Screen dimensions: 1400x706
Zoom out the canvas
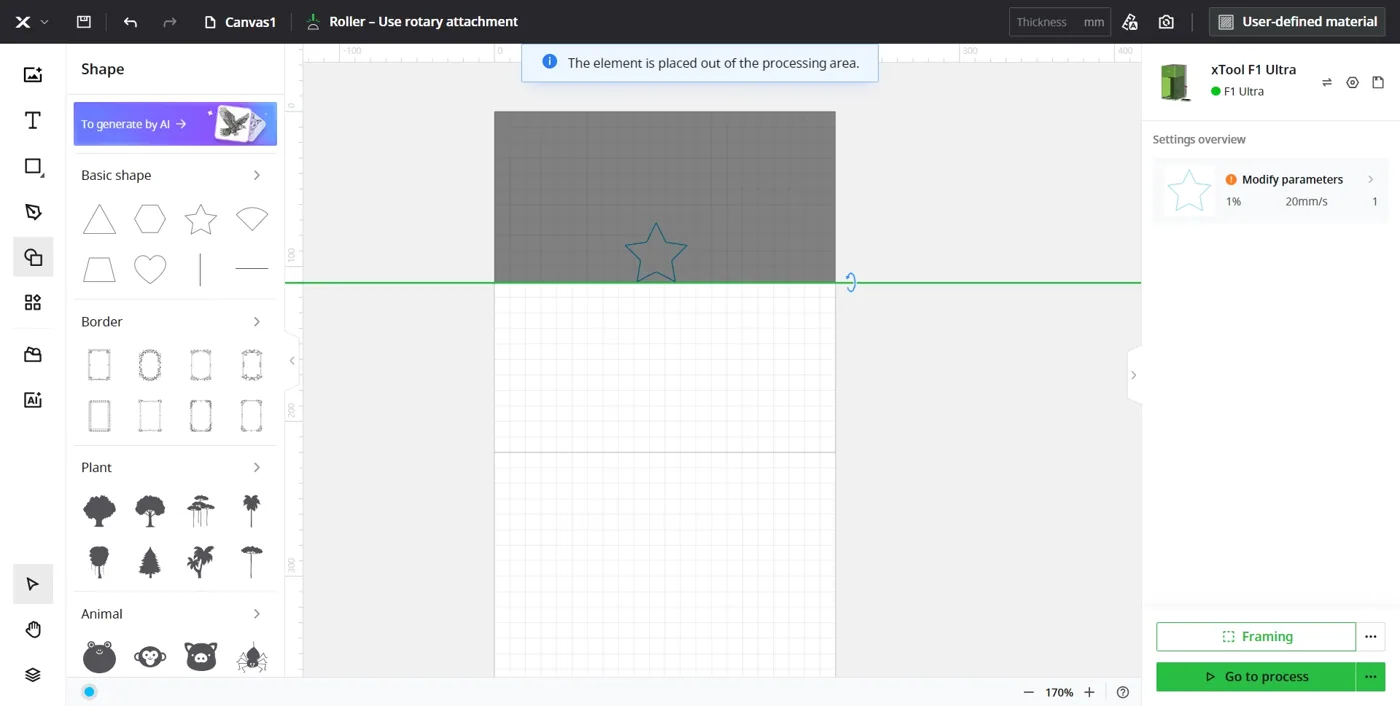pos(1028,692)
